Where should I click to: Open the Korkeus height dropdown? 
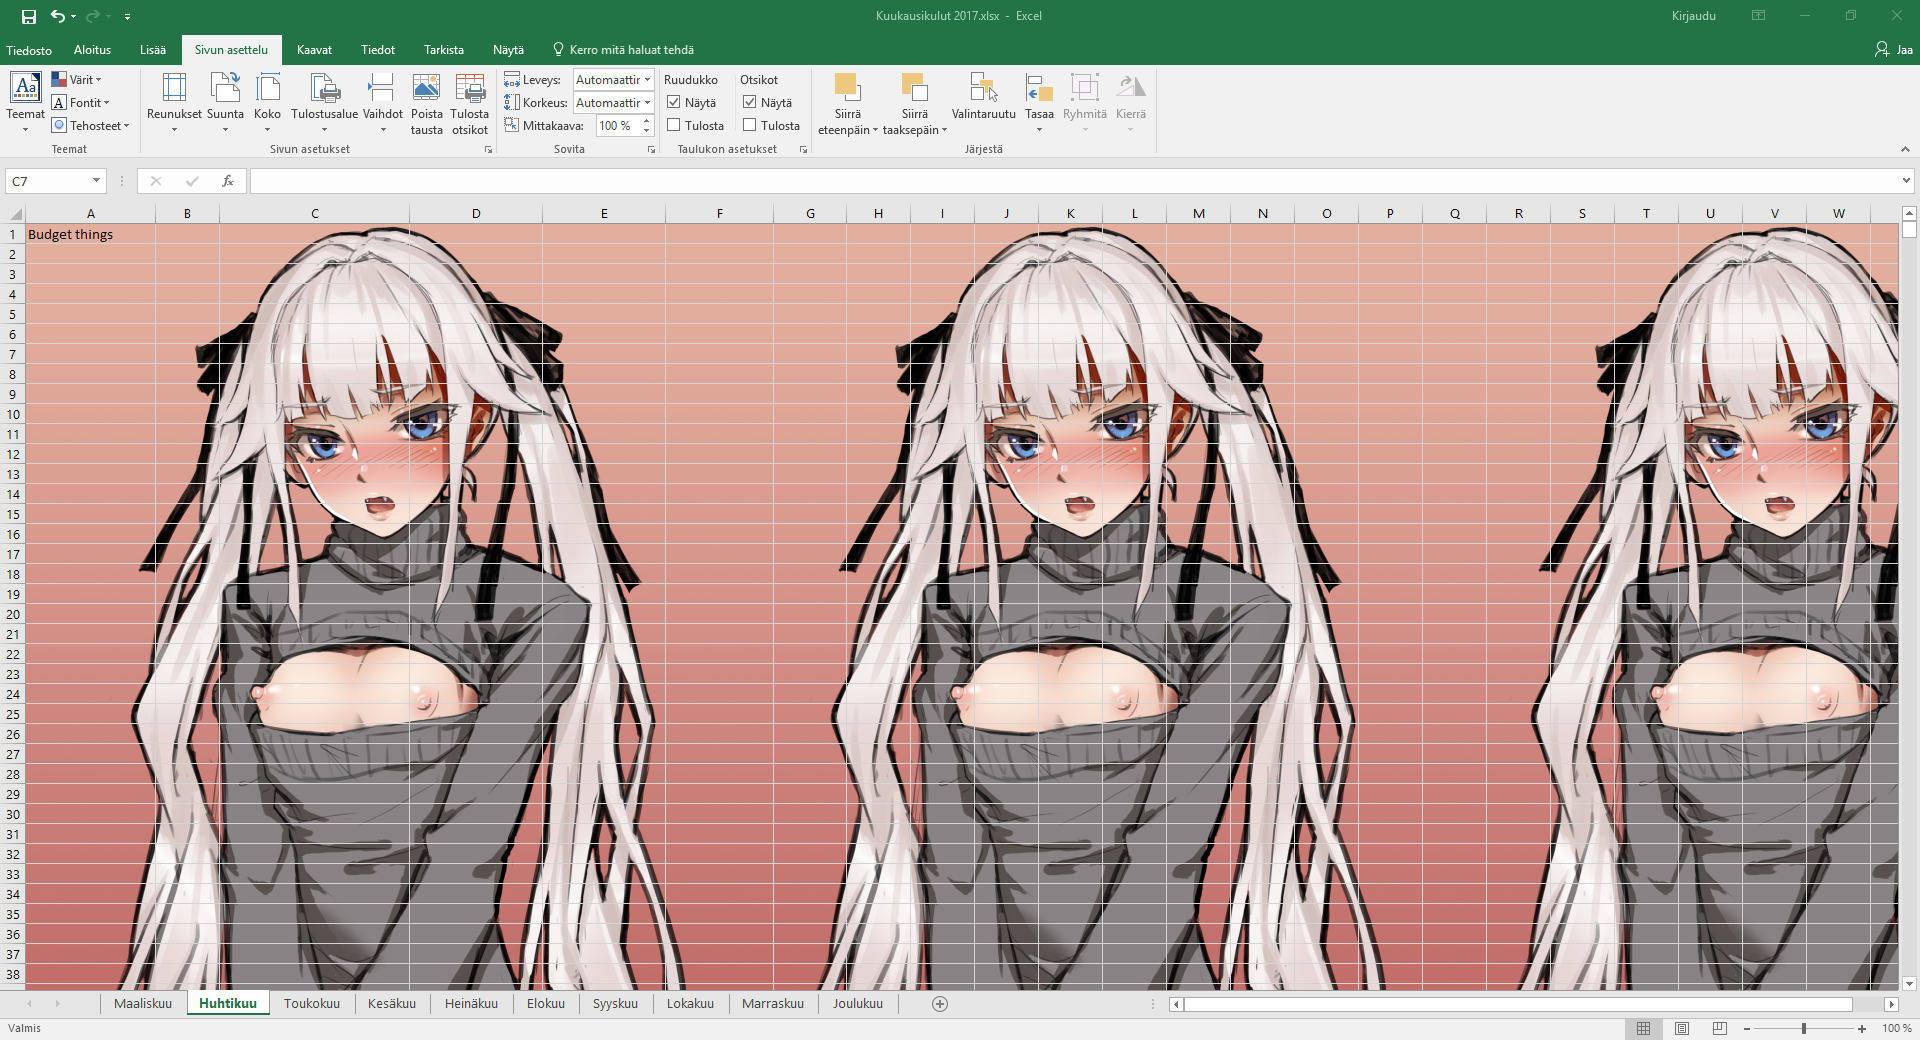647,102
